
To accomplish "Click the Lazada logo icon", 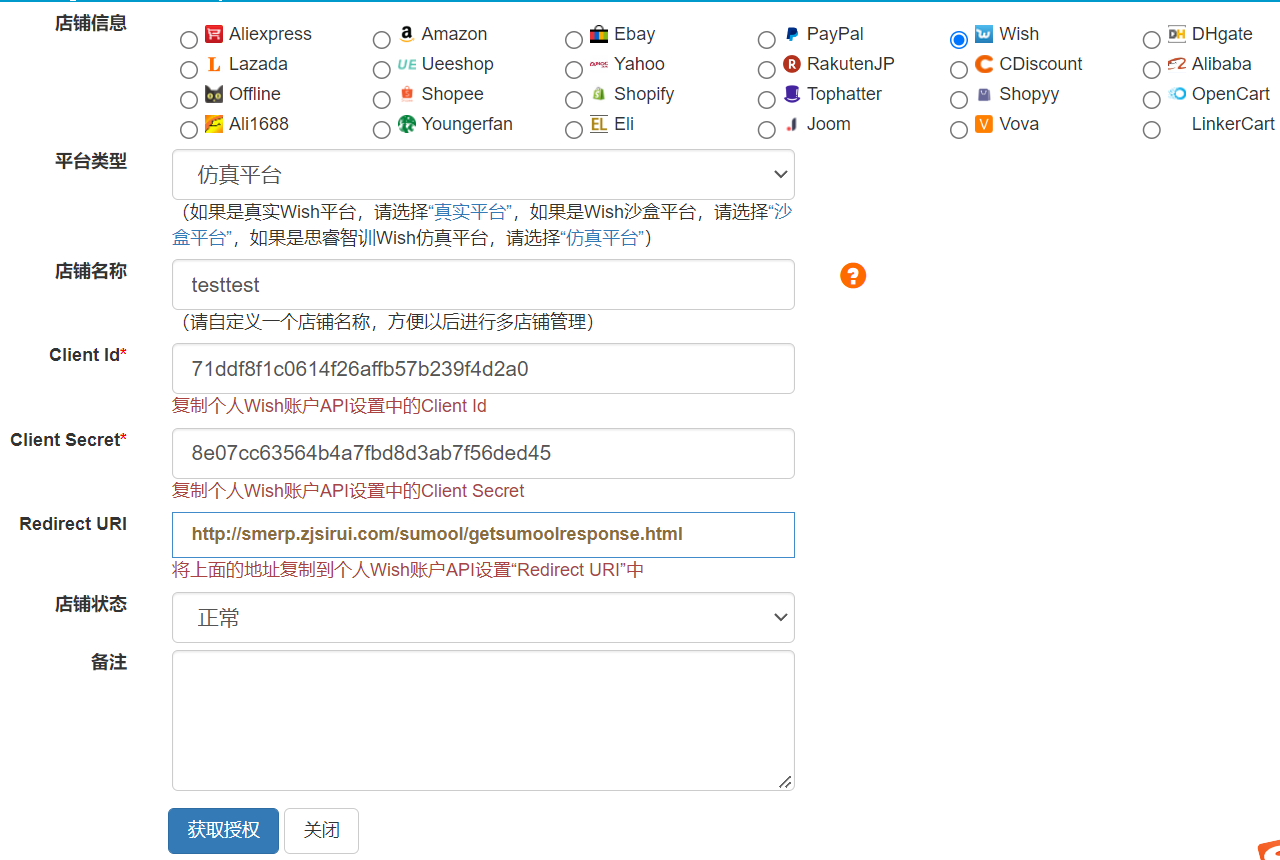I will point(214,64).
